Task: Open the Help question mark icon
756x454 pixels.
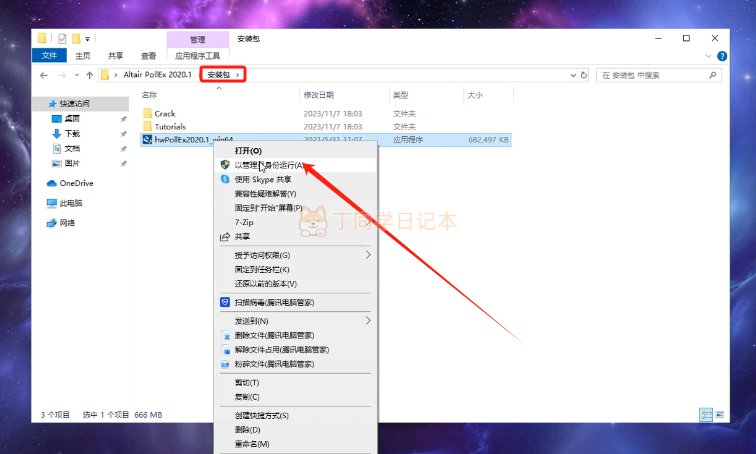Action: 722,56
